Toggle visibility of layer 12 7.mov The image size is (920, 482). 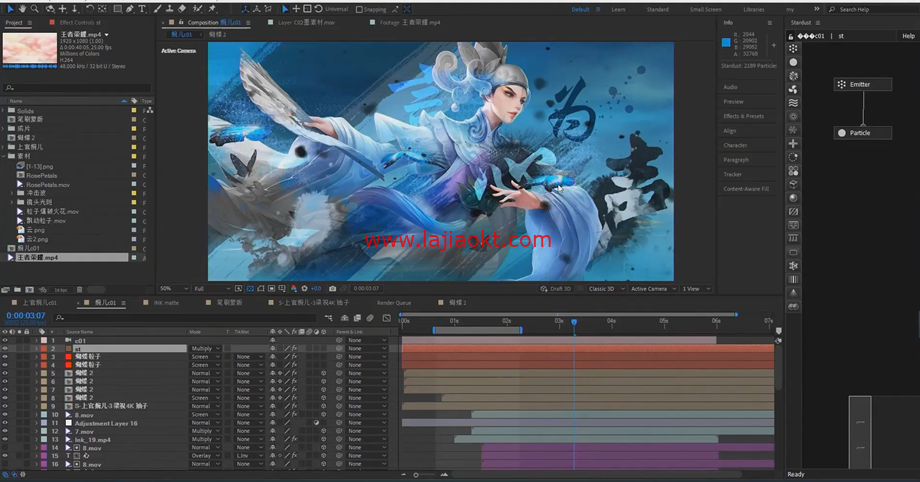point(5,431)
